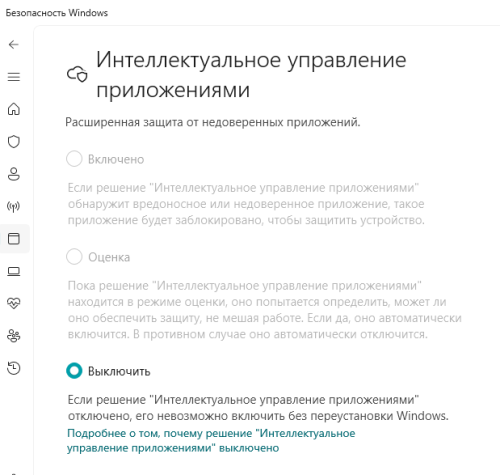Select the "Включено" radio button
The width and height of the screenshot is (500, 475).
click(x=74, y=159)
